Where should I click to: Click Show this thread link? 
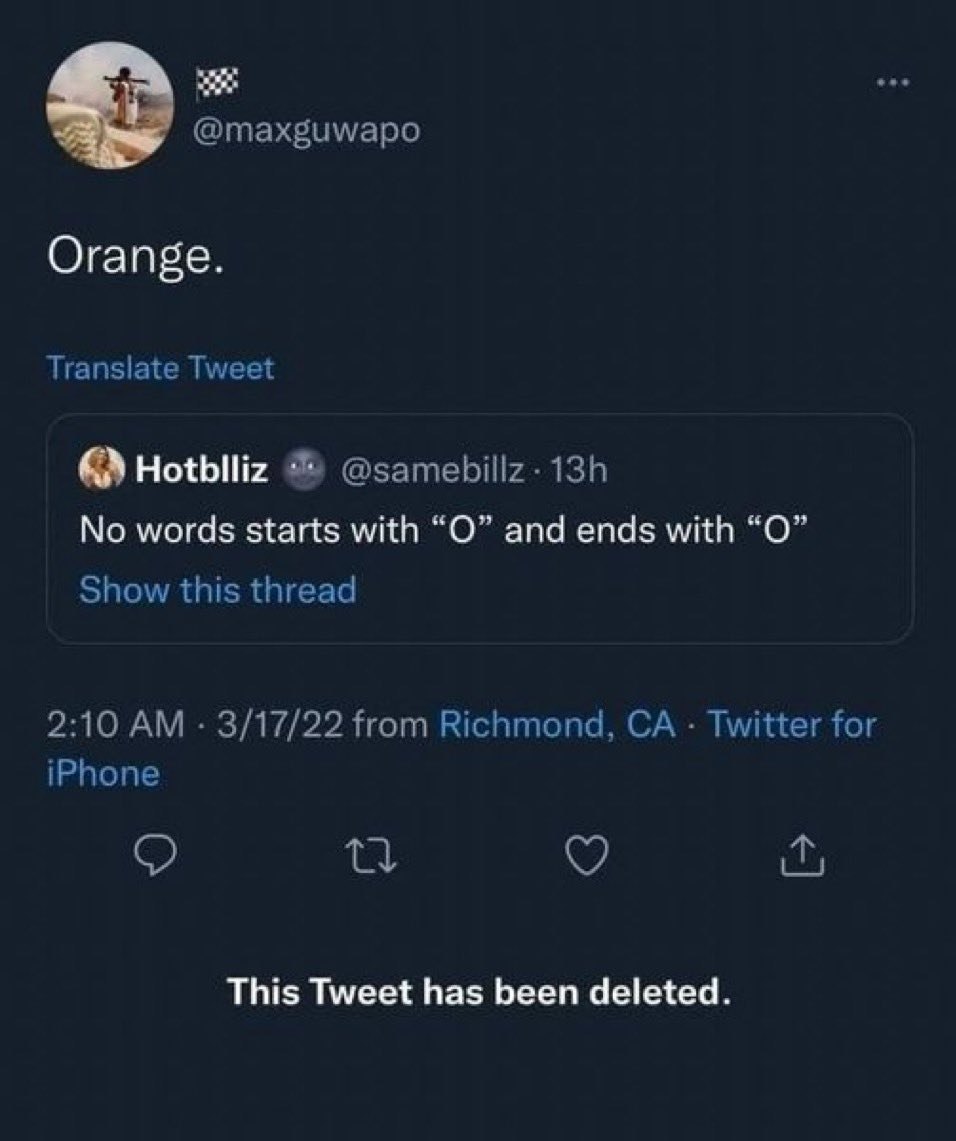coord(217,590)
